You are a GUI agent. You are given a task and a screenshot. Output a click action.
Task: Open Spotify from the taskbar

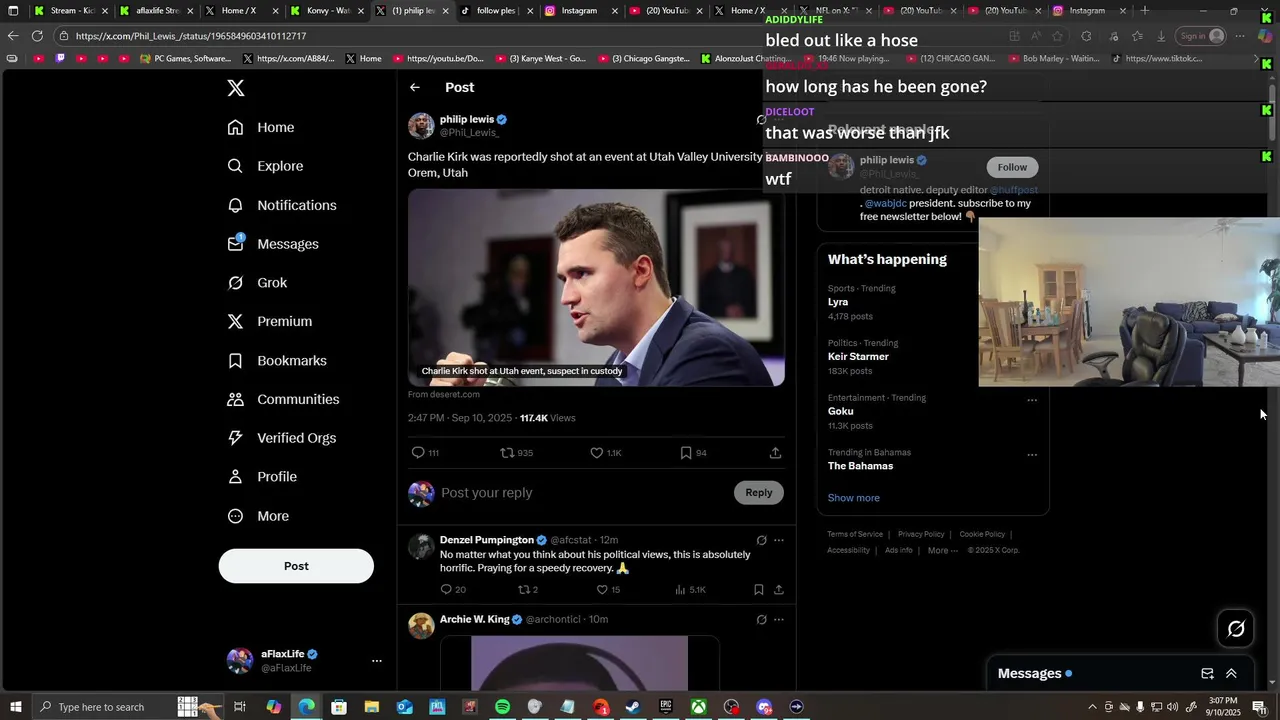pyautogui.click(x=502, y=707)
